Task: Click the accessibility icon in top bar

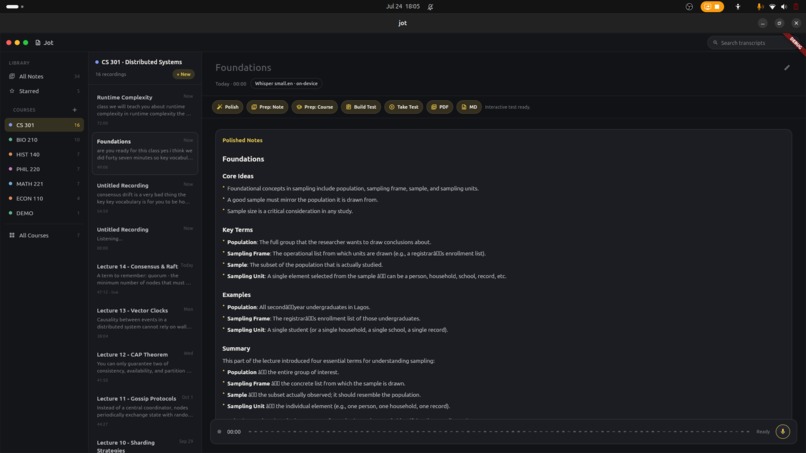Action: 738,7
